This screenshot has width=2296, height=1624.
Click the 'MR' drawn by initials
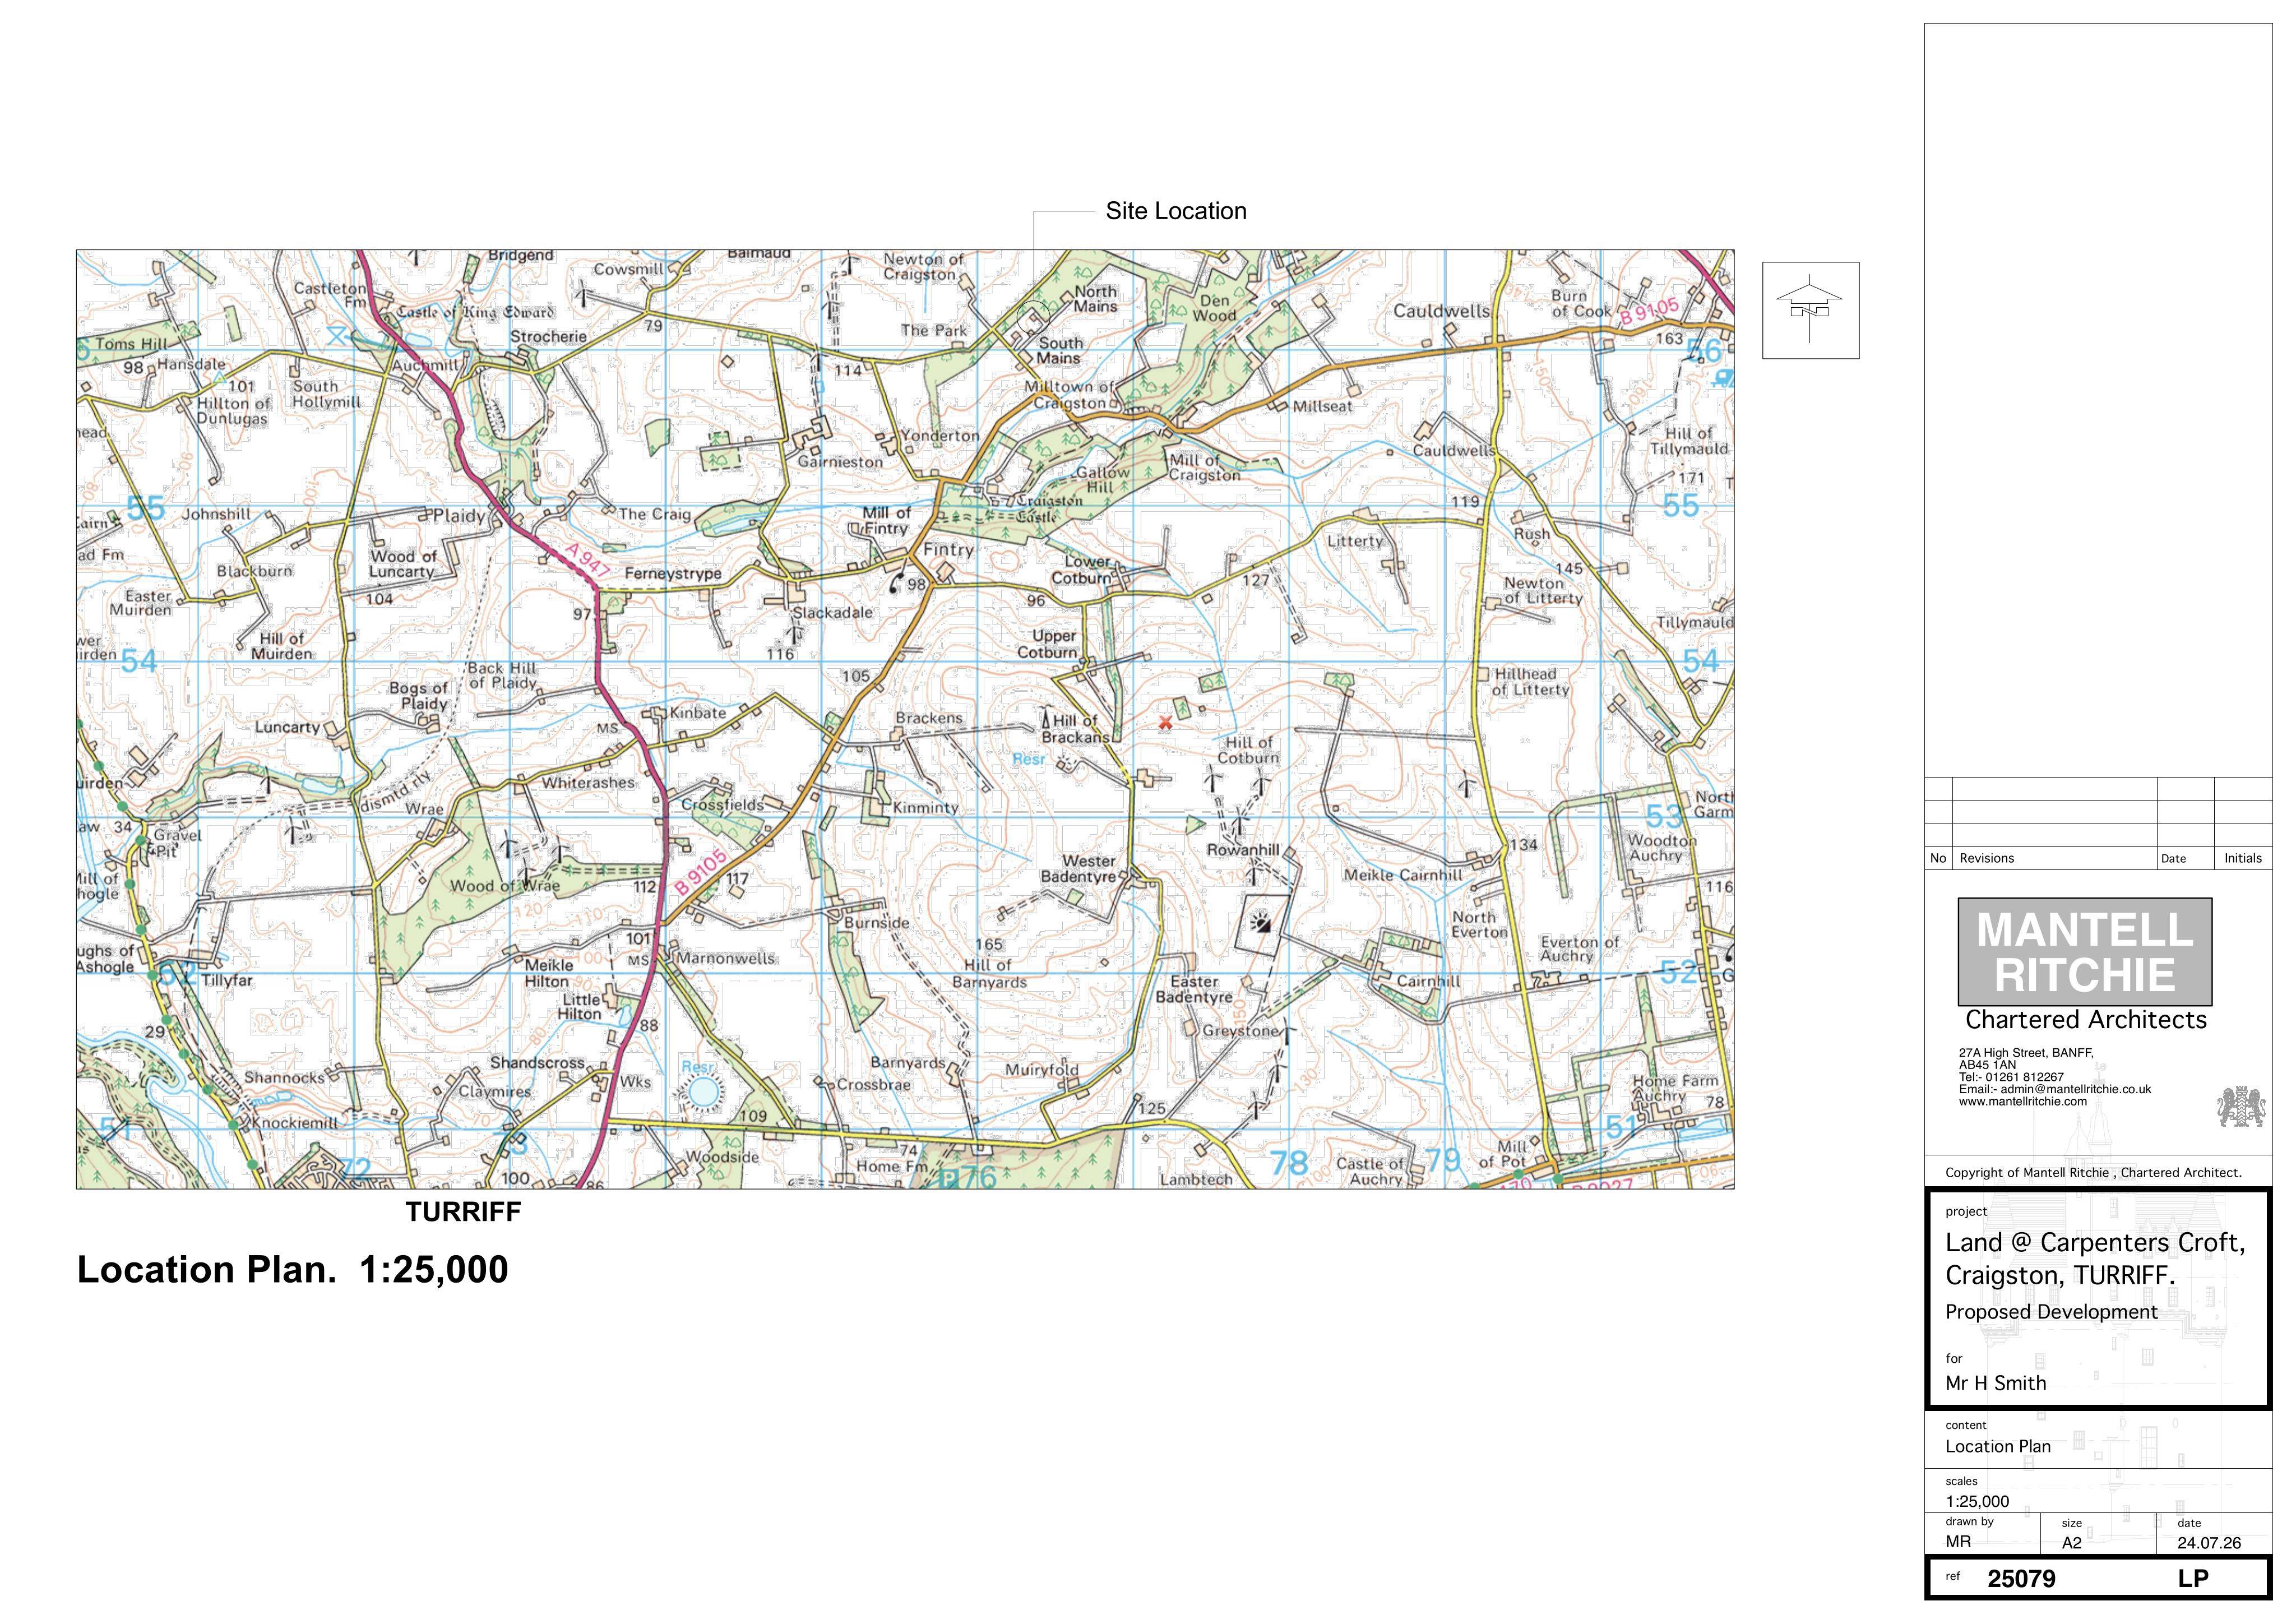tap(1958, 1542)
